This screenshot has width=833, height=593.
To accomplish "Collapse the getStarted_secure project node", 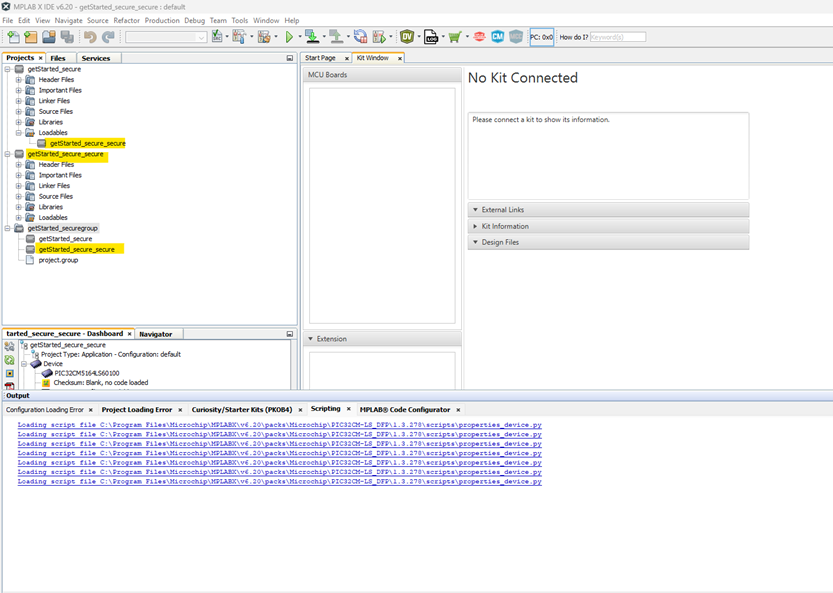I will (7, 69).
